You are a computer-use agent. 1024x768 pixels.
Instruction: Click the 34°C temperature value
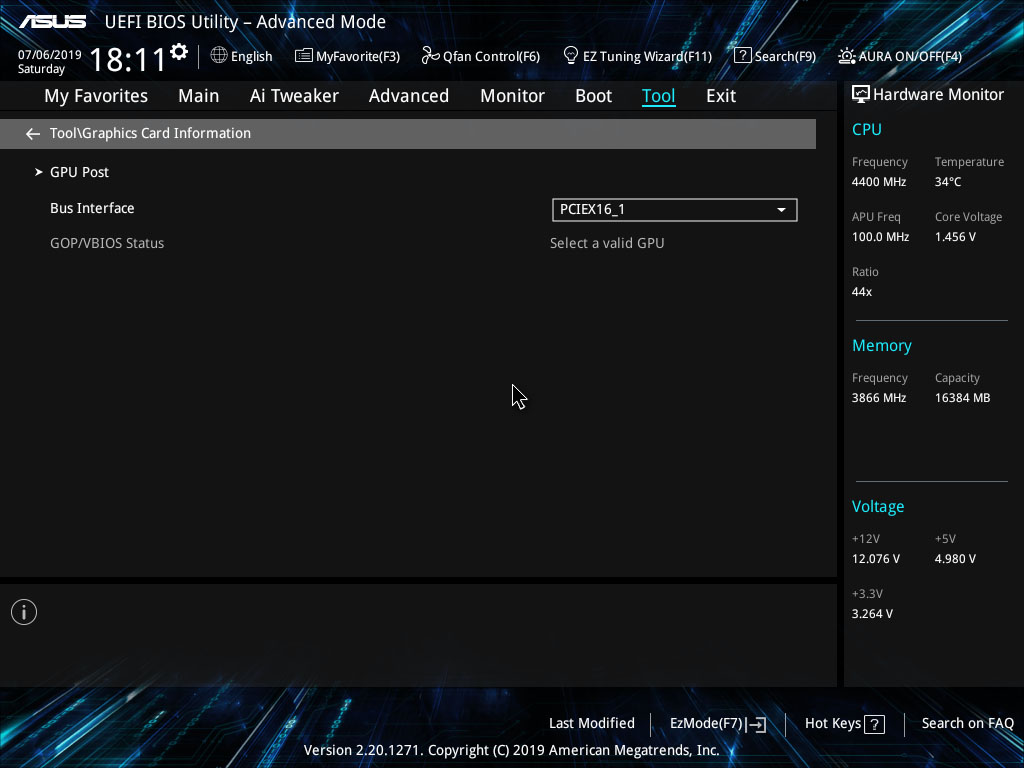pos(948,182)
